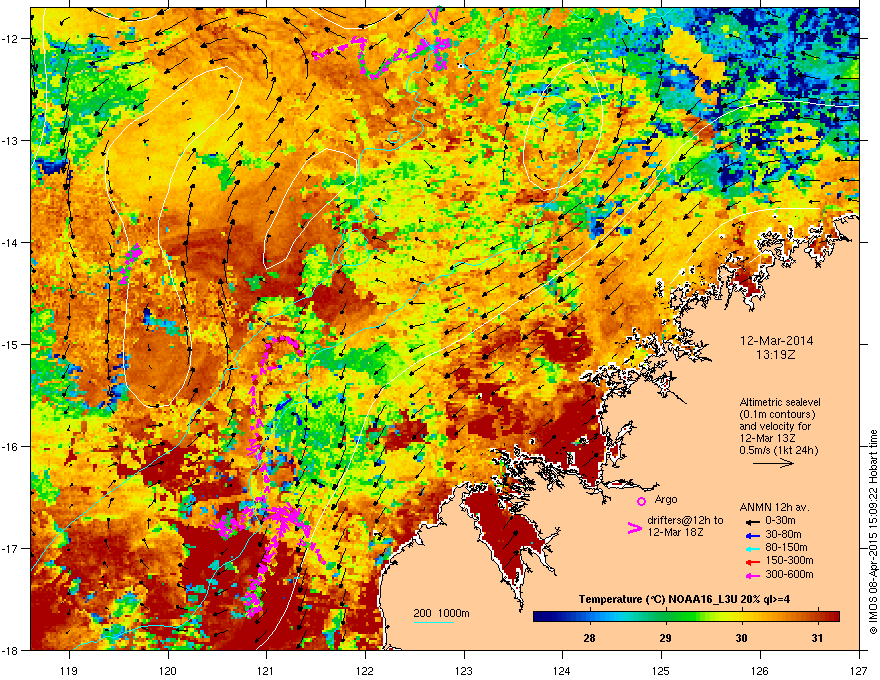Click the longitude axis label 127
This screenshot has width=880, height=680.
coord(859,670)
